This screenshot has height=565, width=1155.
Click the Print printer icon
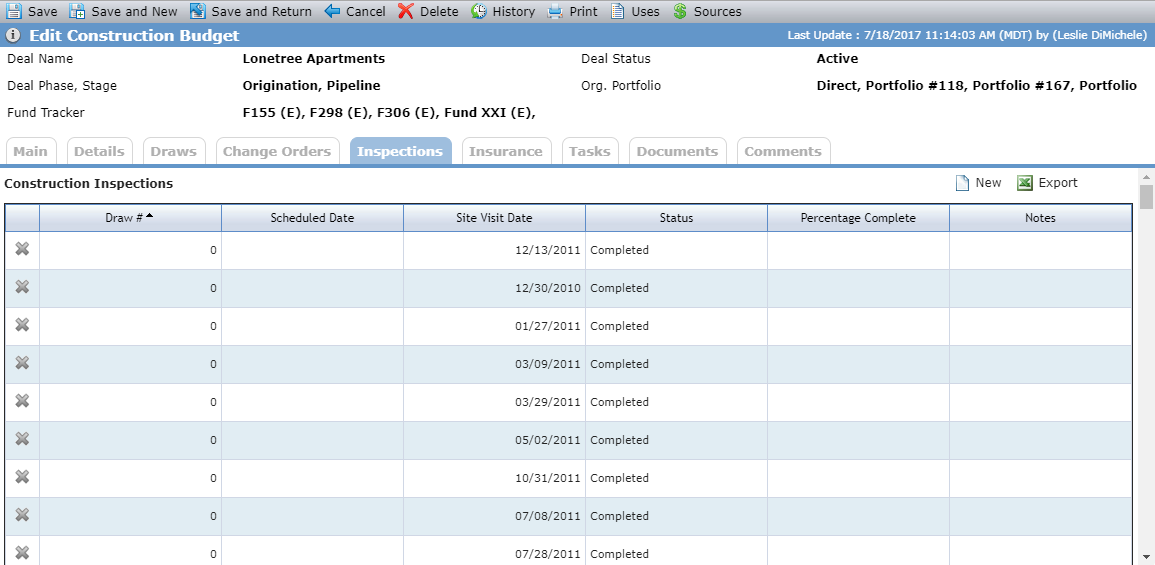pos(555,11)
